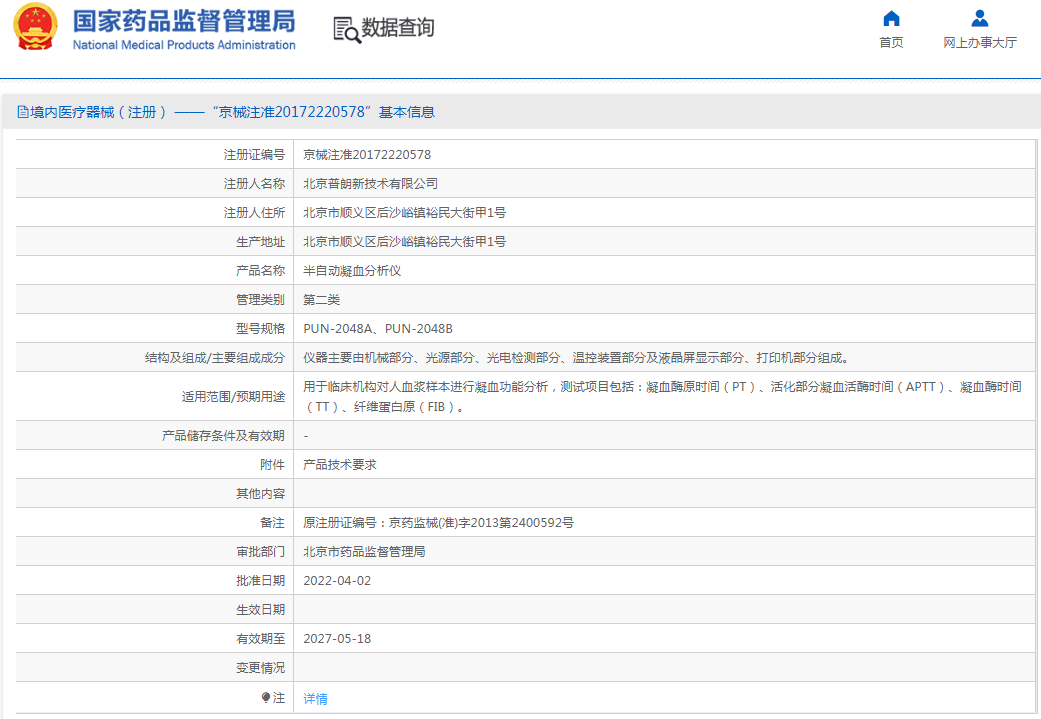Click approval date 2022-04-02
The image size is (1041, 719).
pos(337,581)
